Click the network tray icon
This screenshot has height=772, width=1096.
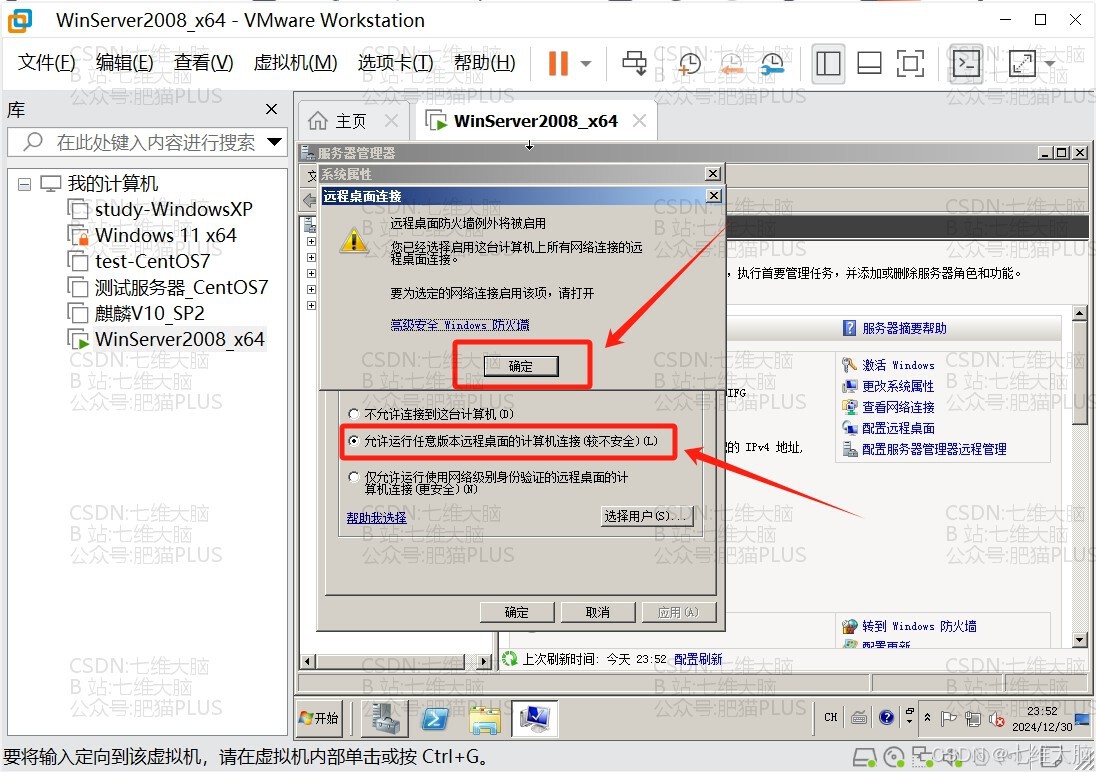pyautogui.click(x=972, y=718)
